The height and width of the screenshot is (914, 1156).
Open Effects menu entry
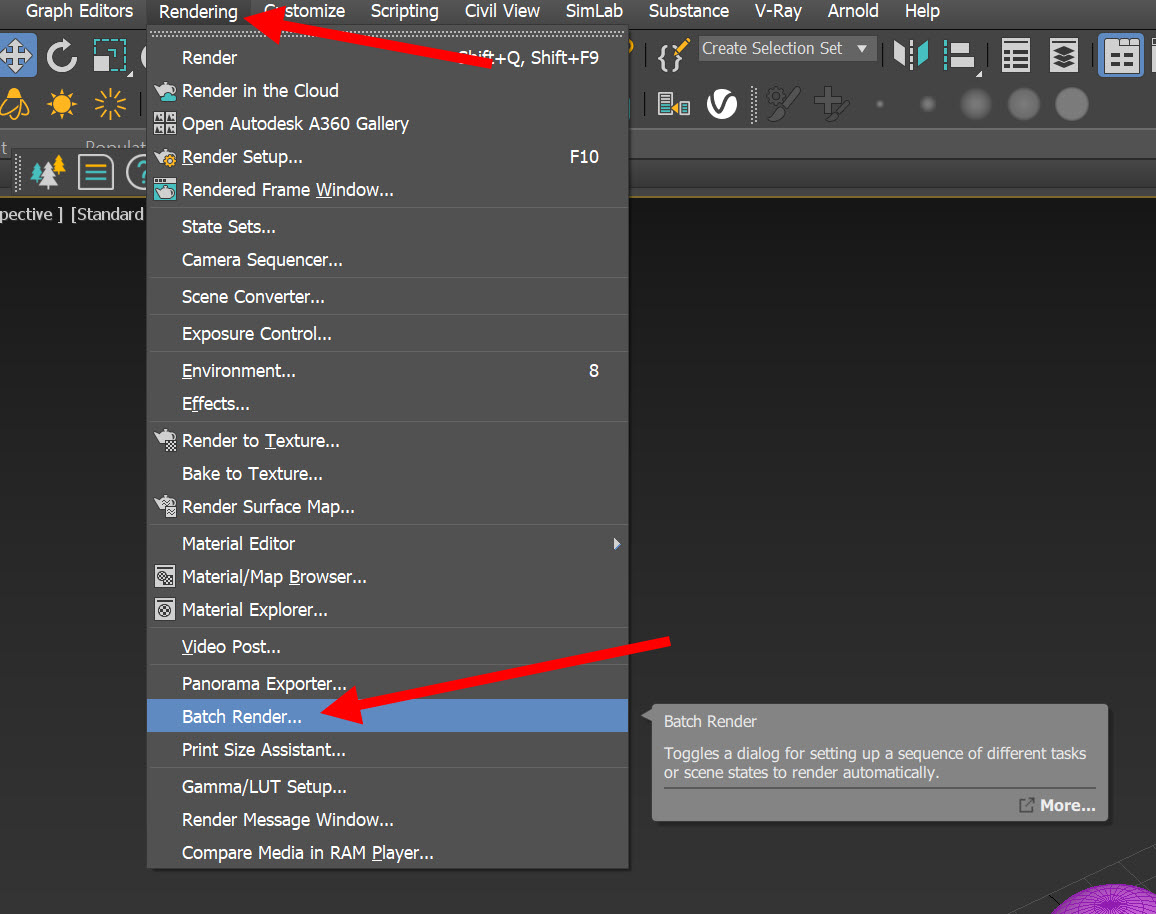pyautogui.click(x=388, y=404)
